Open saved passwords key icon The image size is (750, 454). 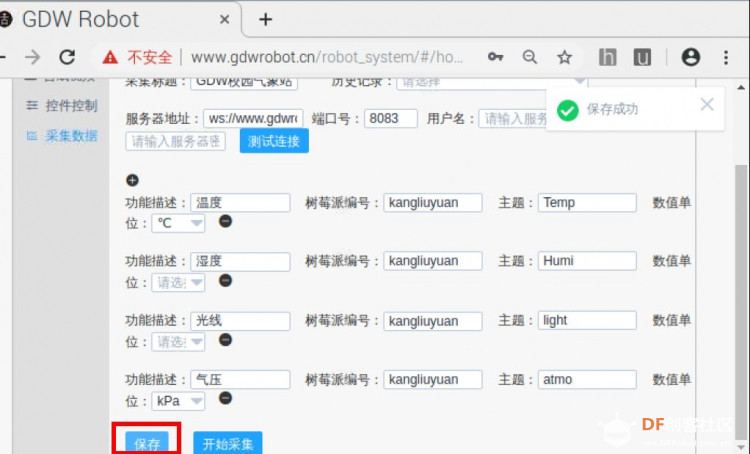496,57
